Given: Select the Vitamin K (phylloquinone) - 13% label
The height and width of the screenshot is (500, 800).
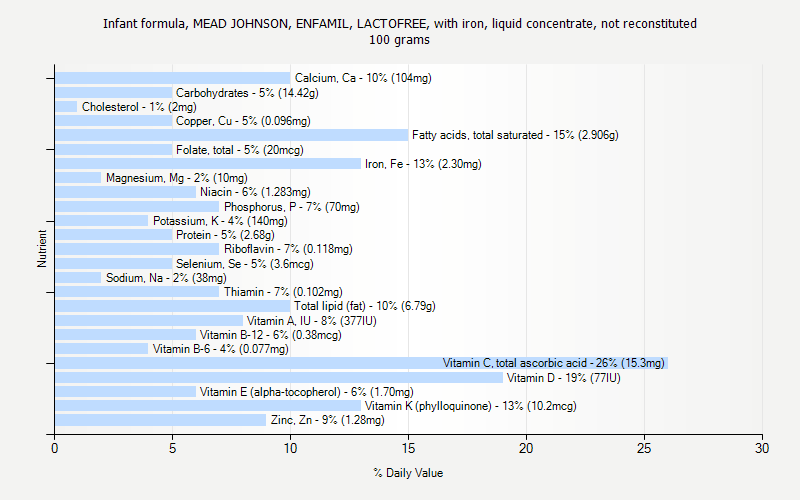Looking at the screenshot, I should point(470,406).
